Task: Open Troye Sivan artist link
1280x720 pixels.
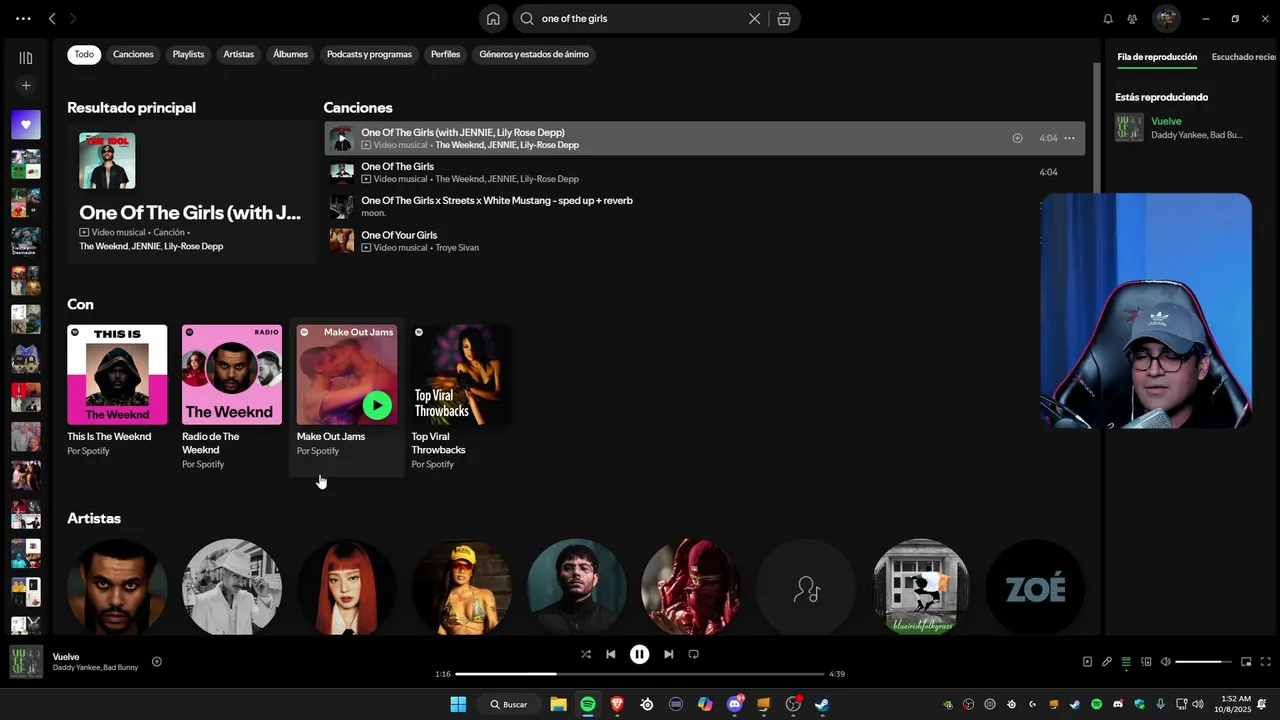Action: point(457,248)
